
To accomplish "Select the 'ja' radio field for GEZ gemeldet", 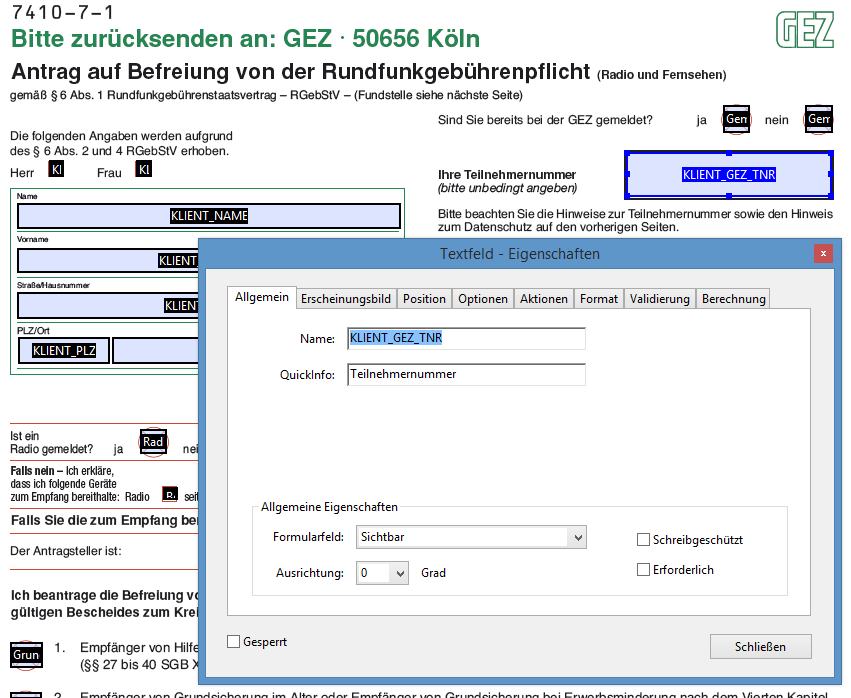I will click(736, 119).
